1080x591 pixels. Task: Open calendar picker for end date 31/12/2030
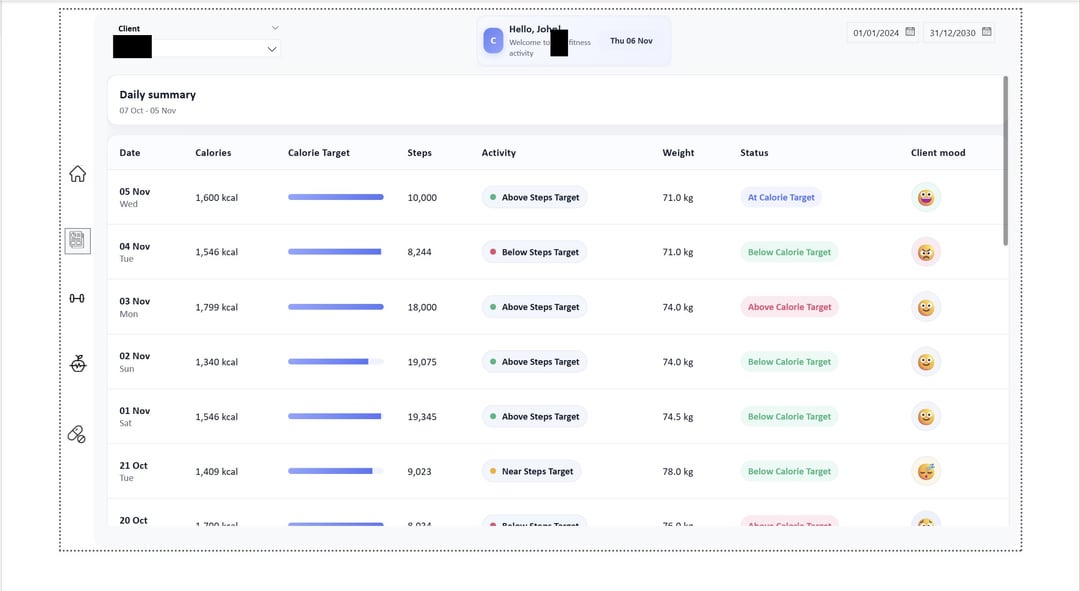point(987,32)
